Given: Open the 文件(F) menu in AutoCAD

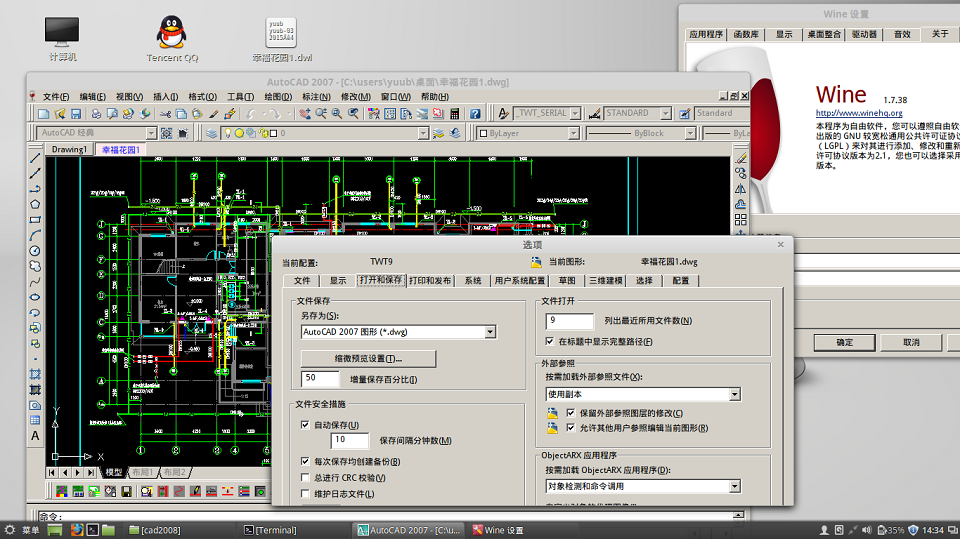Looking at the screenshot, I should coord(56,97).
